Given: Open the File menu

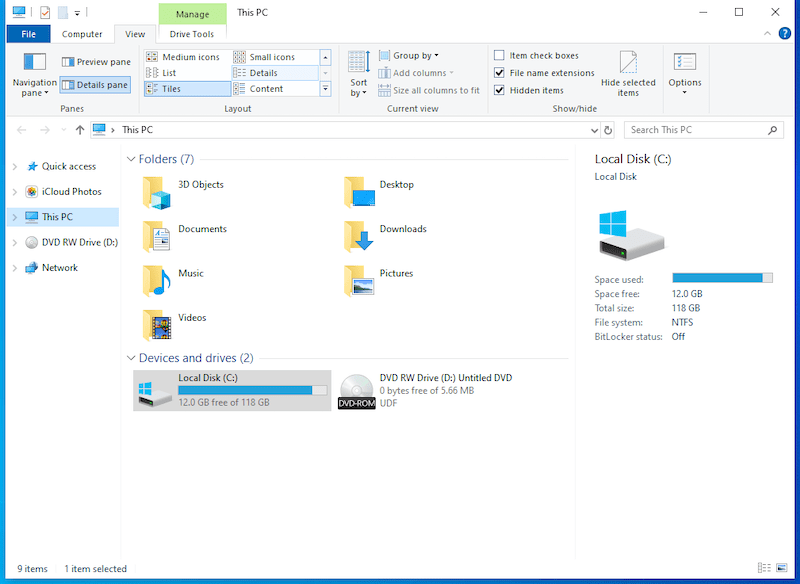Looking at the screenshot, I should click(29, 33).
